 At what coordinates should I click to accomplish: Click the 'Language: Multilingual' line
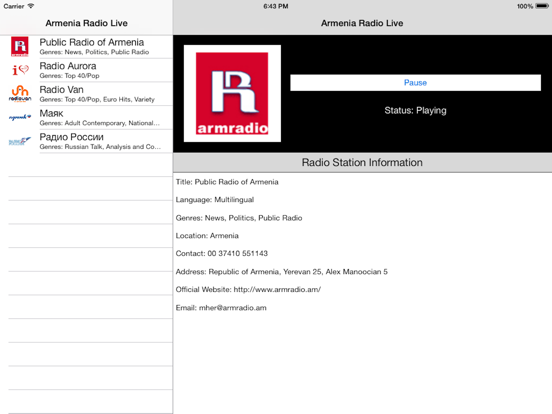[215, 200]
